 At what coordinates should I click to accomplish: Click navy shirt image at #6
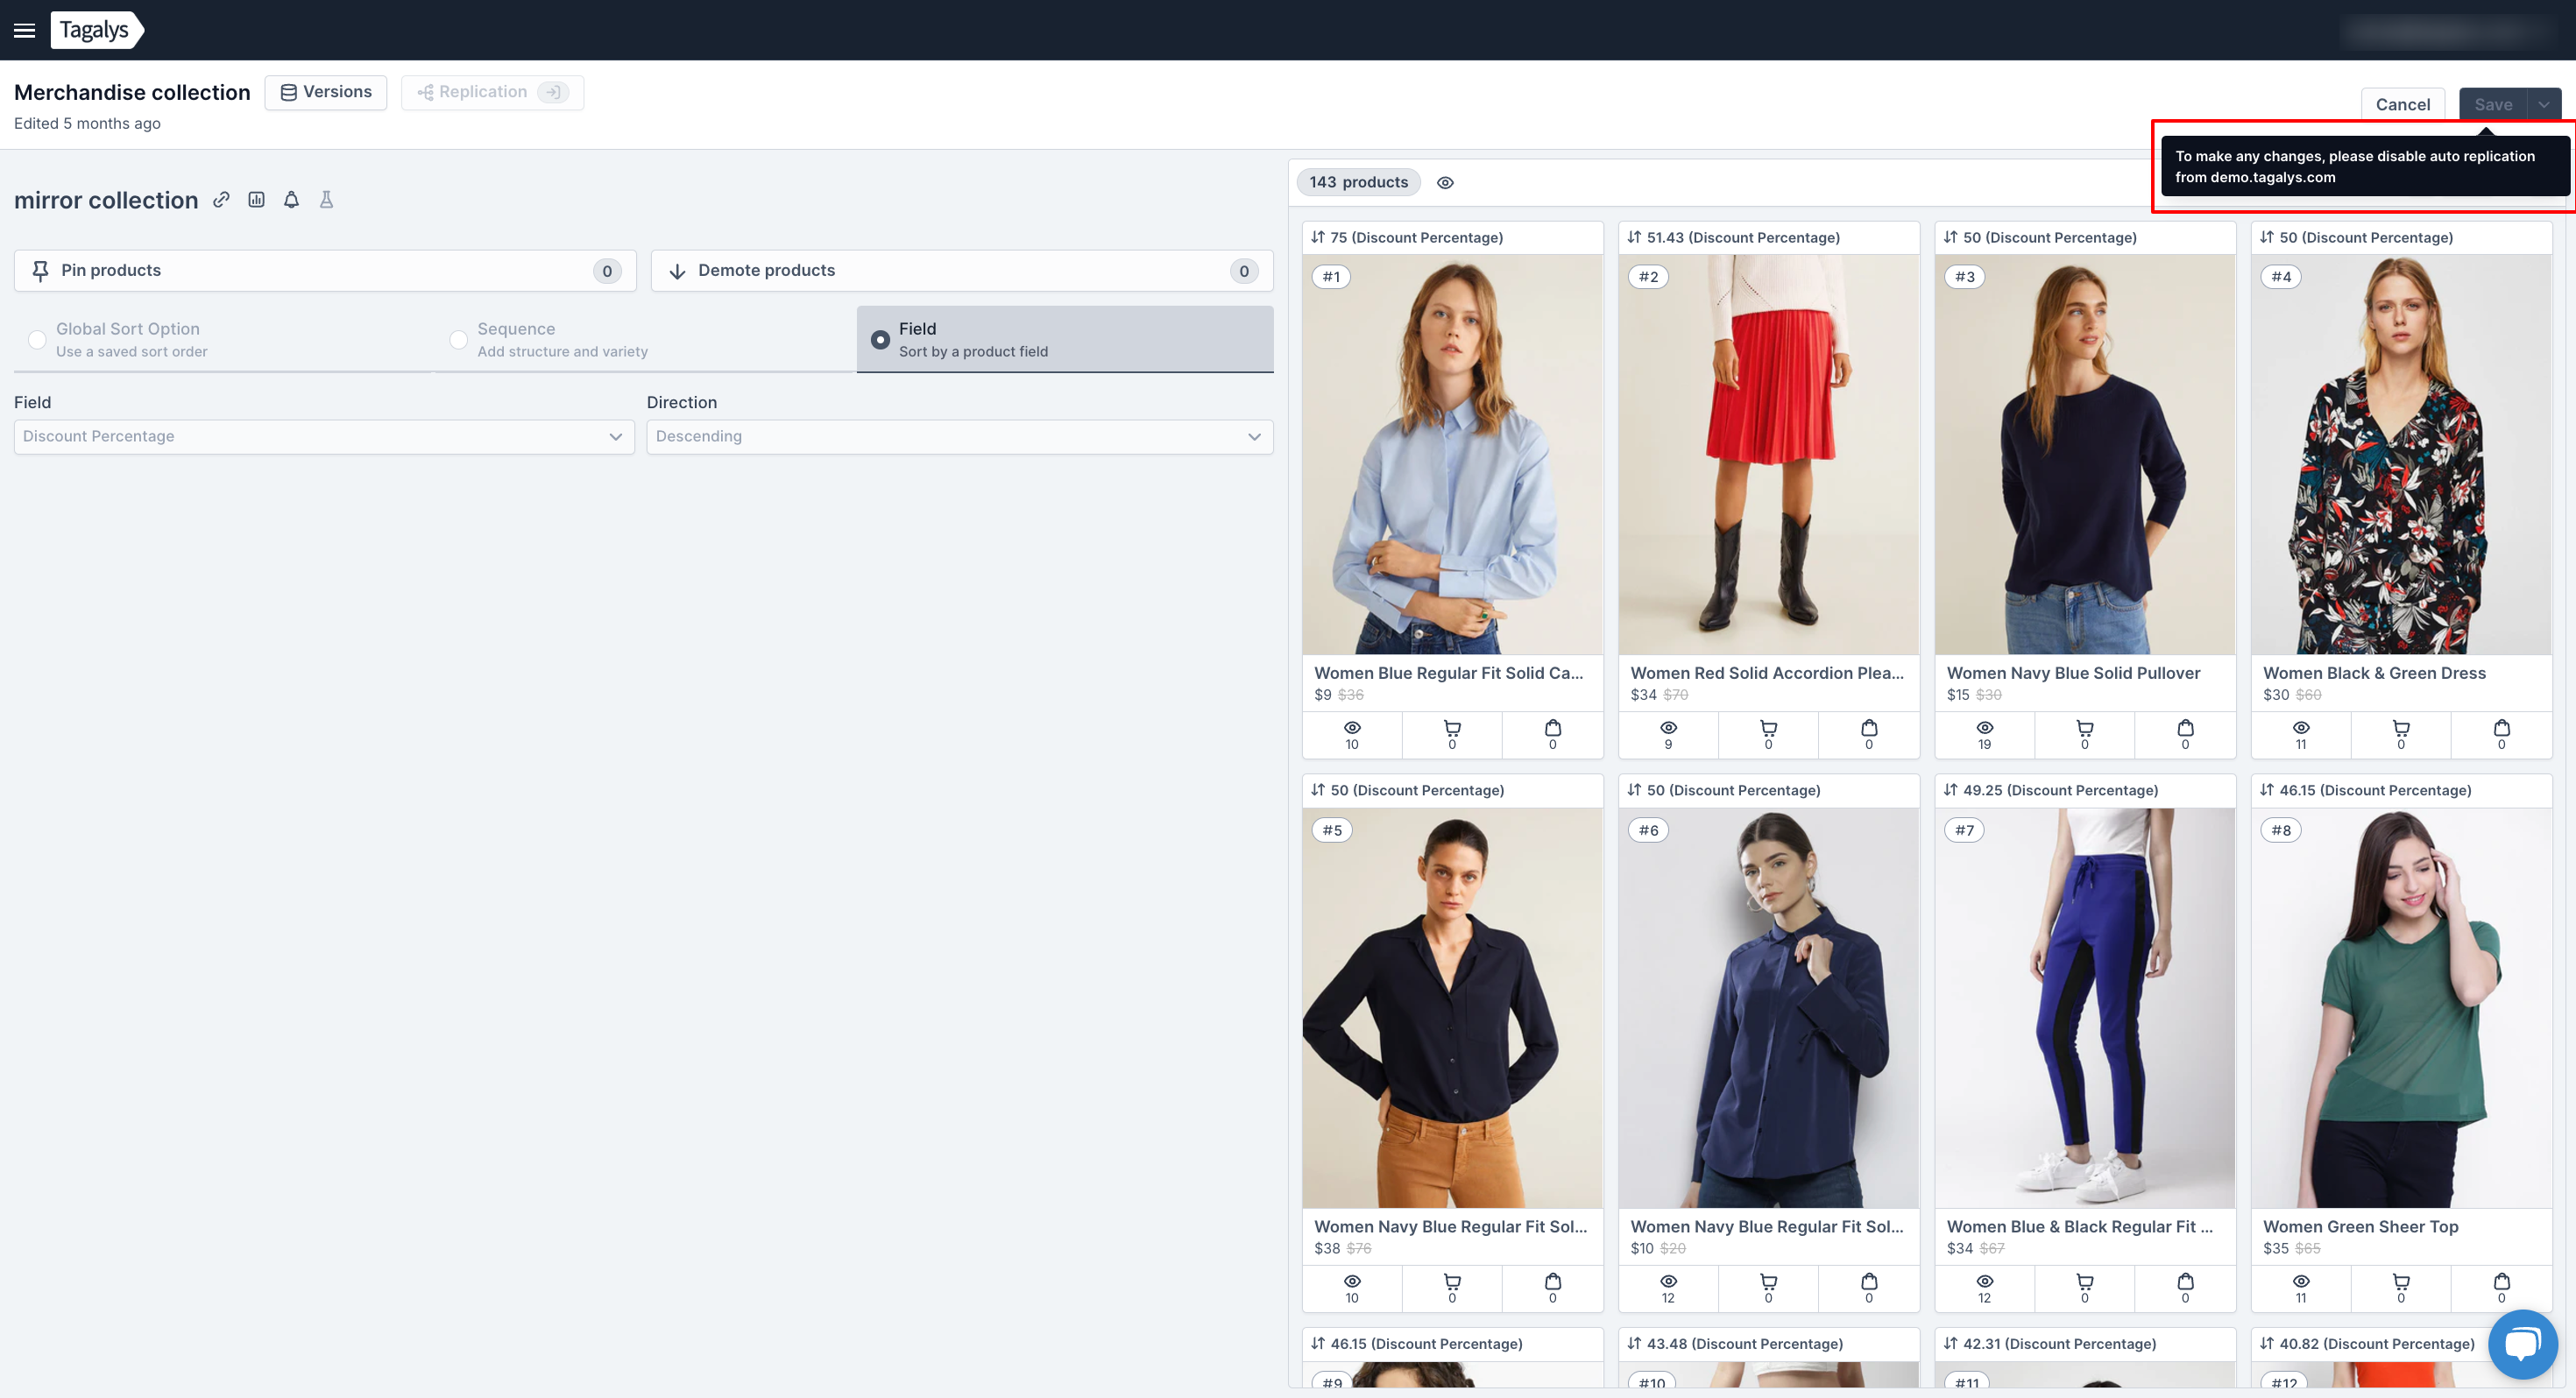point(1768,1008)
